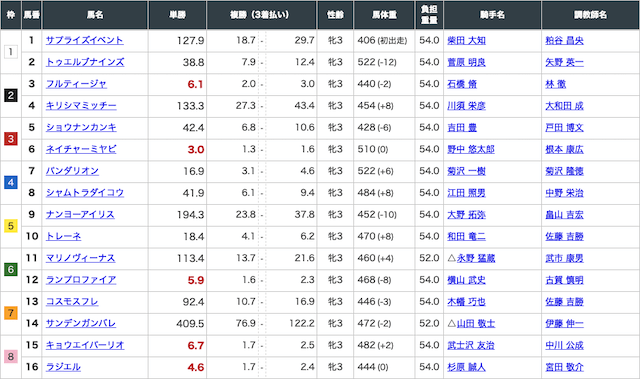Open trainer link 戸田 博文

click(x=564, y=127)
